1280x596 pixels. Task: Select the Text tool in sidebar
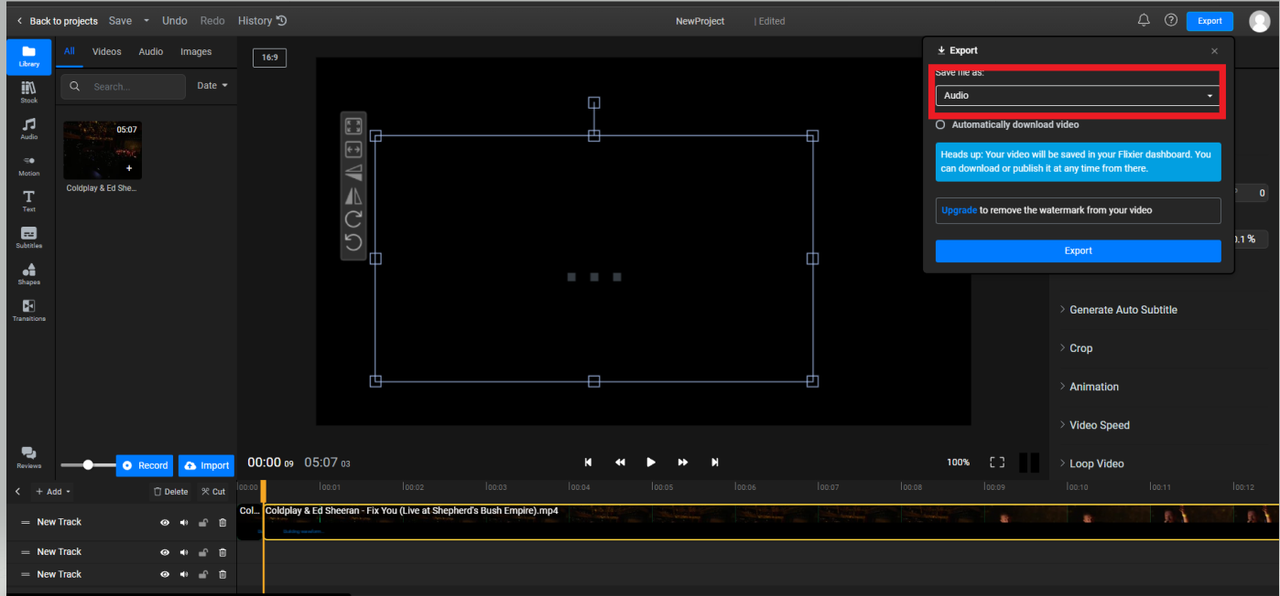(x=29, y=201)
